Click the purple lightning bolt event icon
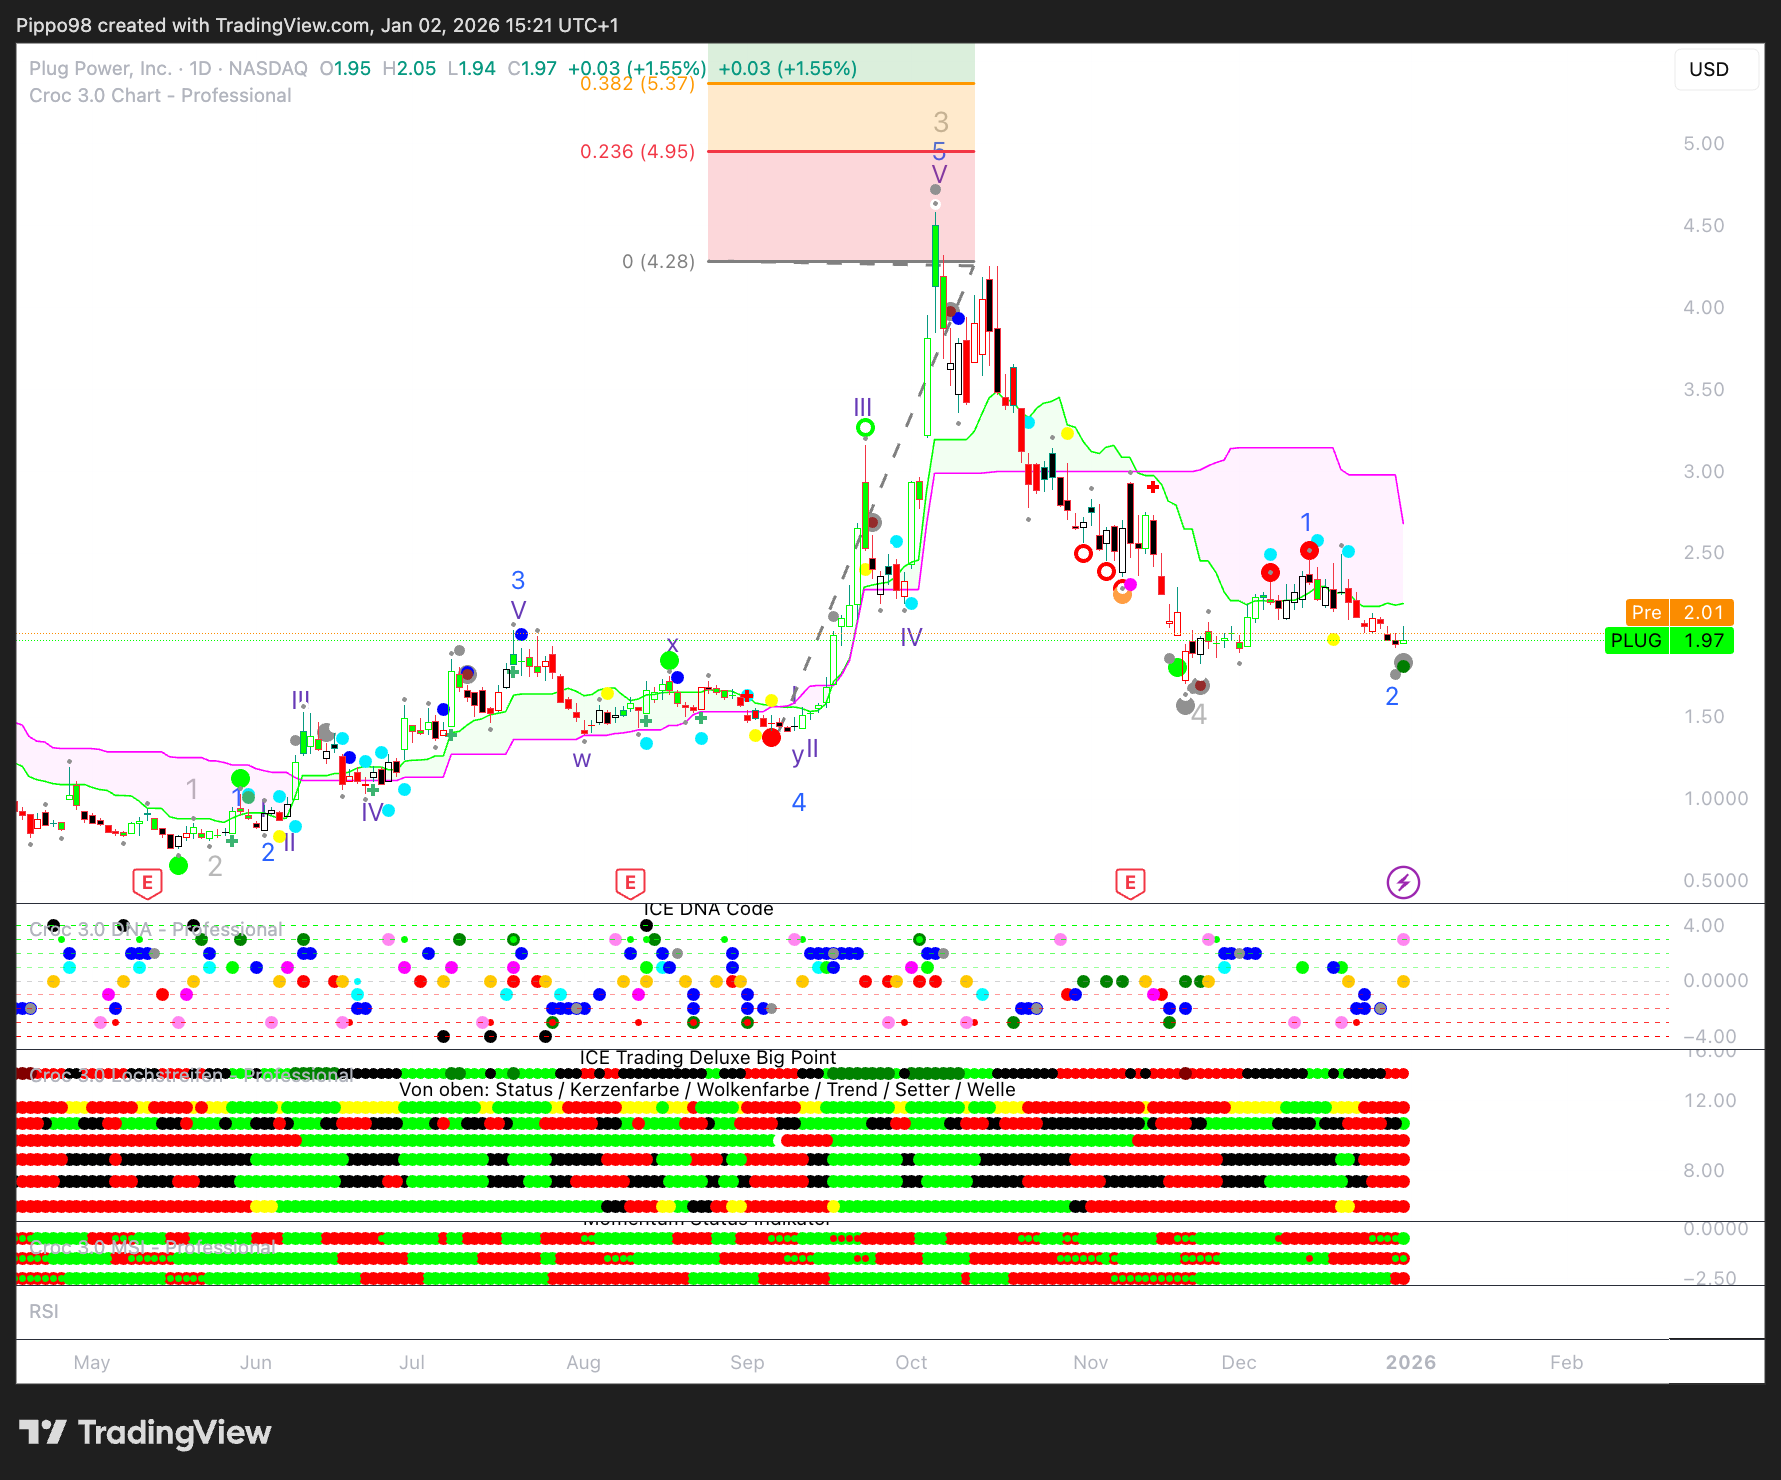Image resolution: width=1781 pixels, height=1480 pixels. click(1403, 882)
